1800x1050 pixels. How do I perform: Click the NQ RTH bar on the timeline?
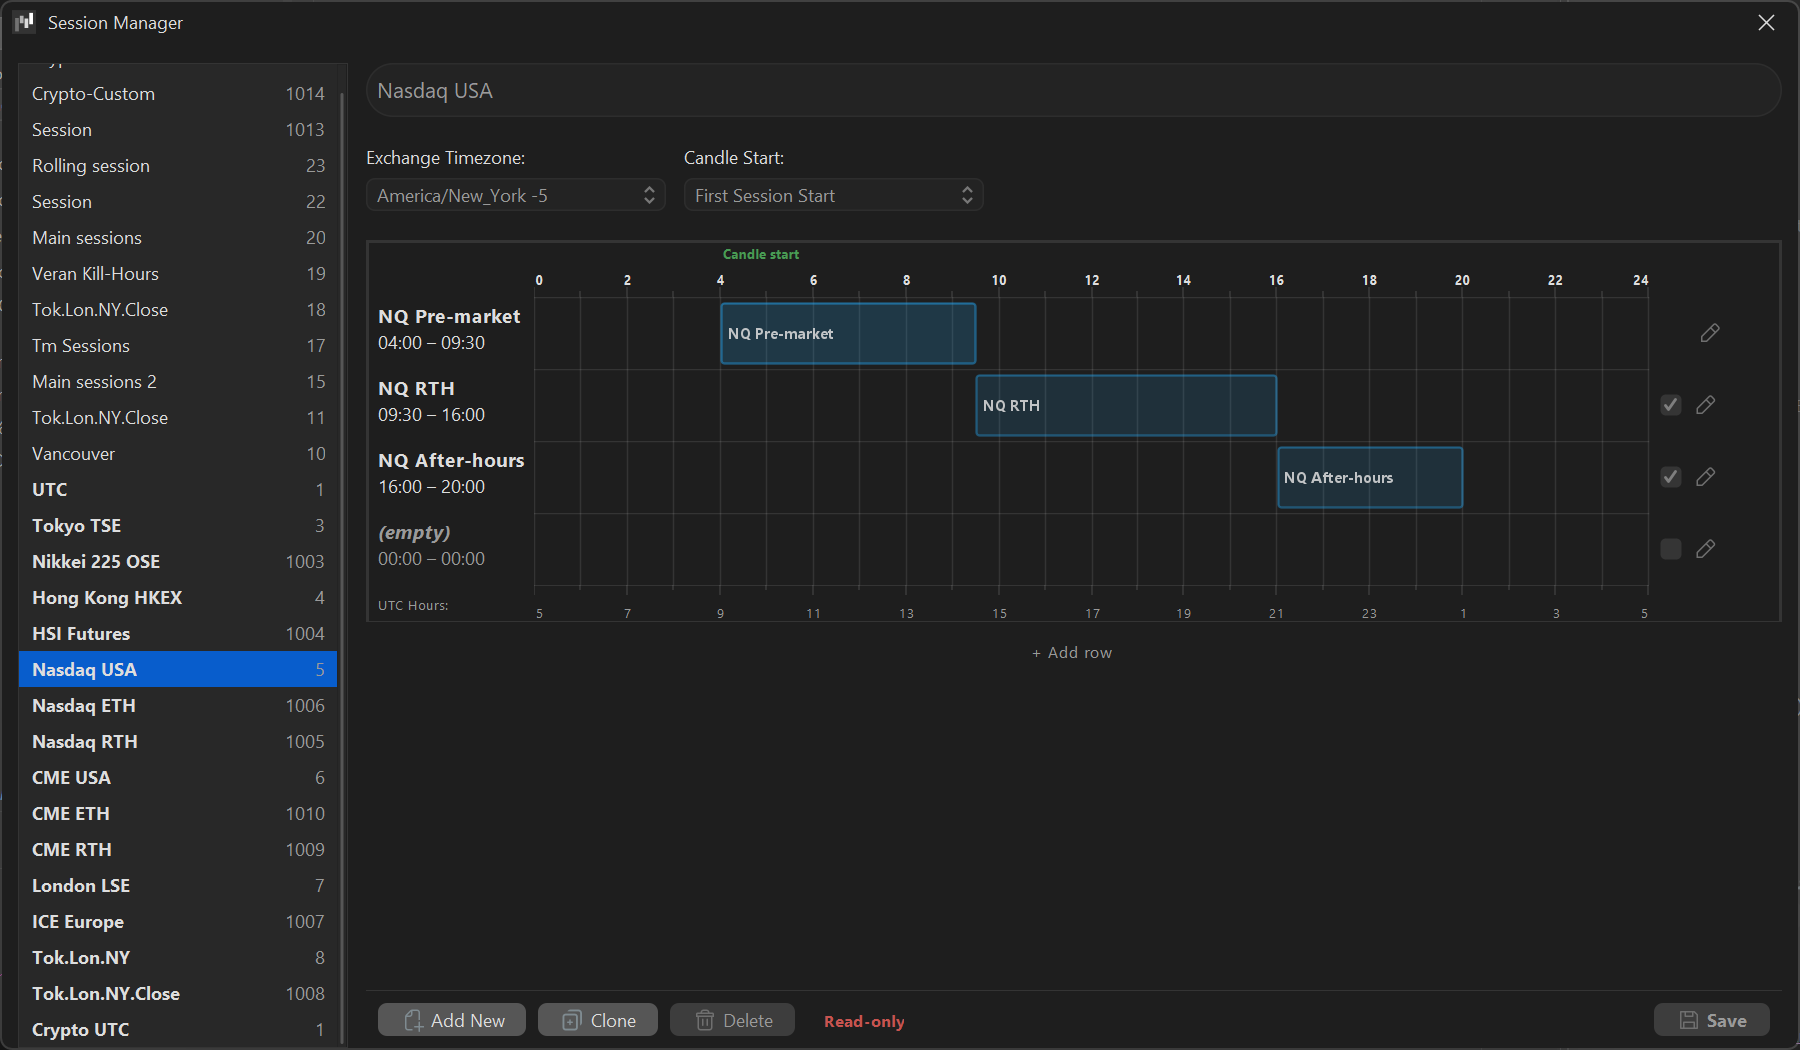click(1125, 405)
